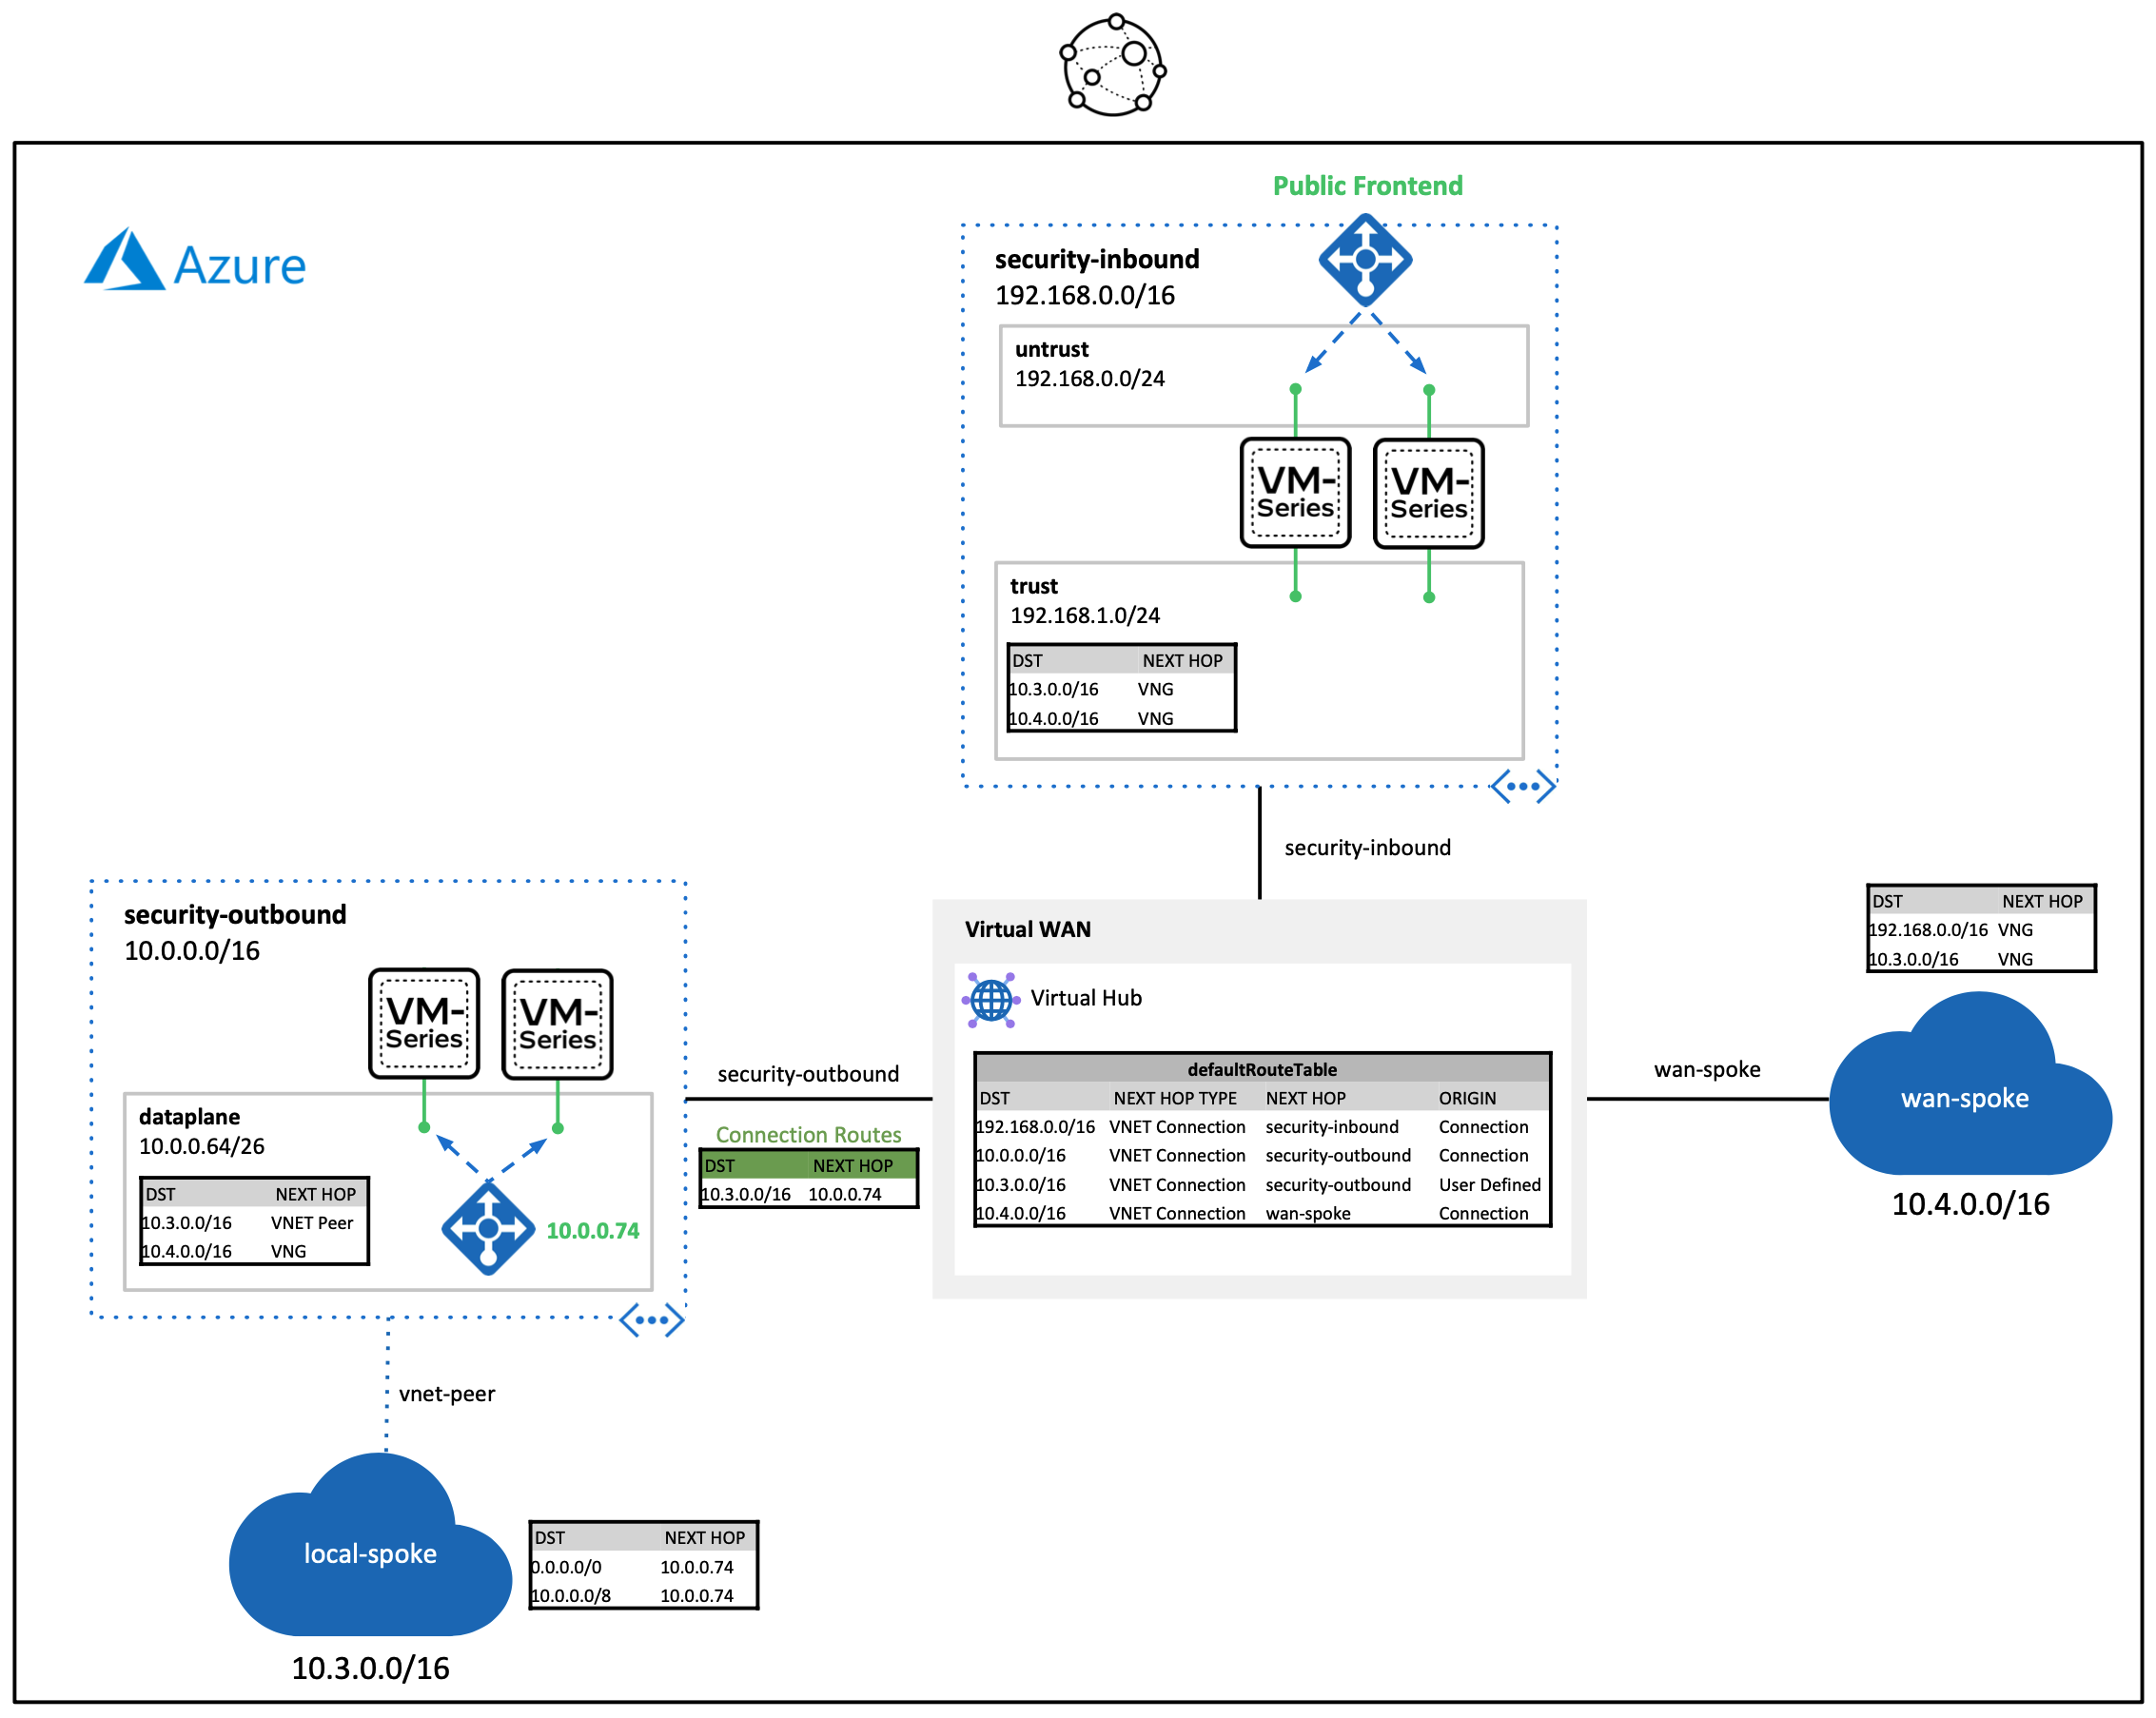Click the security-outbound VNet peering icon

pyautogui.click(x=651, y=1320)
